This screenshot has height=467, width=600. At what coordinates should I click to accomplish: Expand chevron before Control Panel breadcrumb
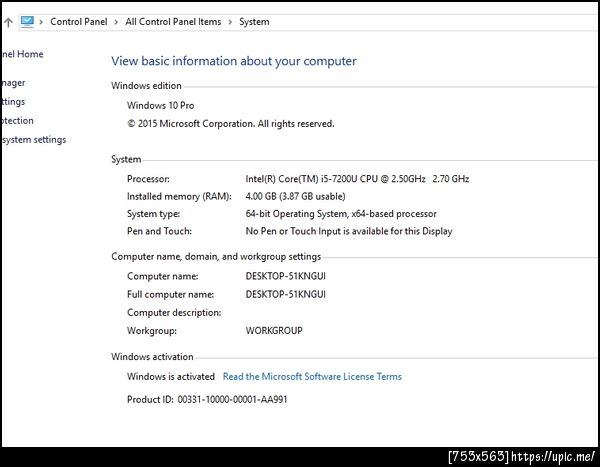(41, 22)
